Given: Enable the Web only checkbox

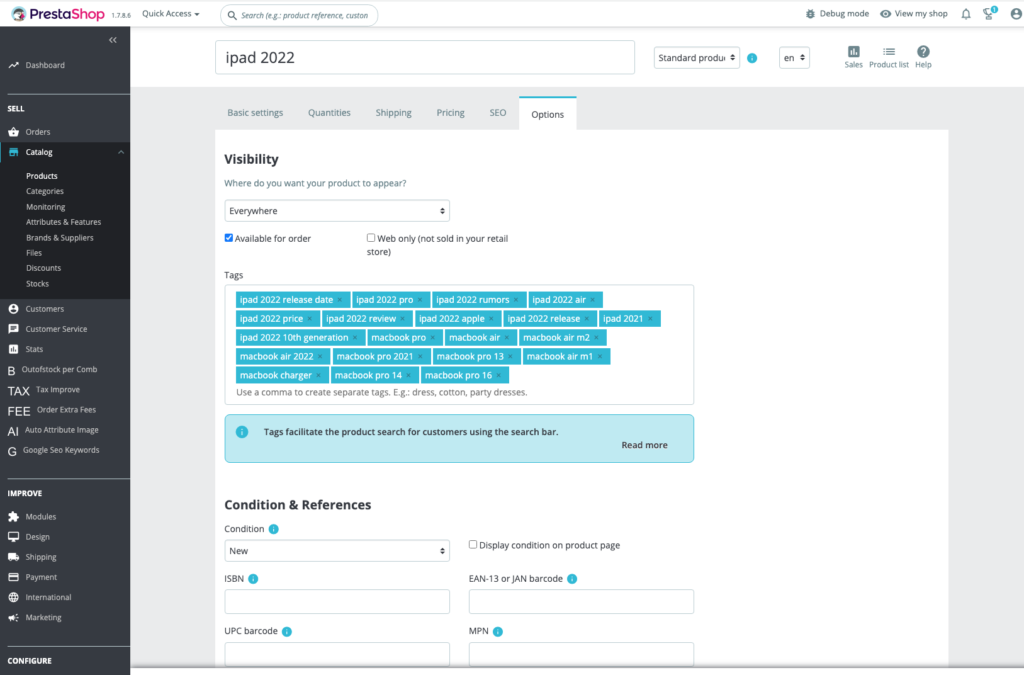Looking at the screenshot, I should (x=371, y=238).
